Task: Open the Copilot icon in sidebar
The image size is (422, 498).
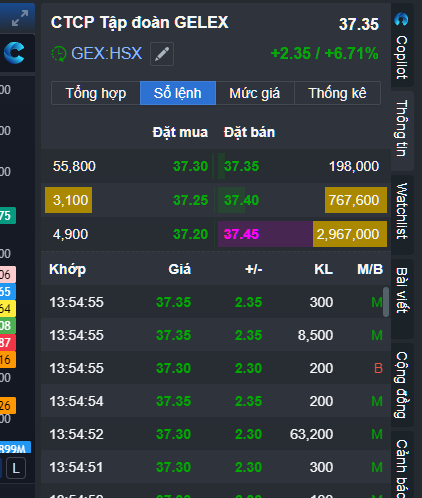Action: coord(401,19)
